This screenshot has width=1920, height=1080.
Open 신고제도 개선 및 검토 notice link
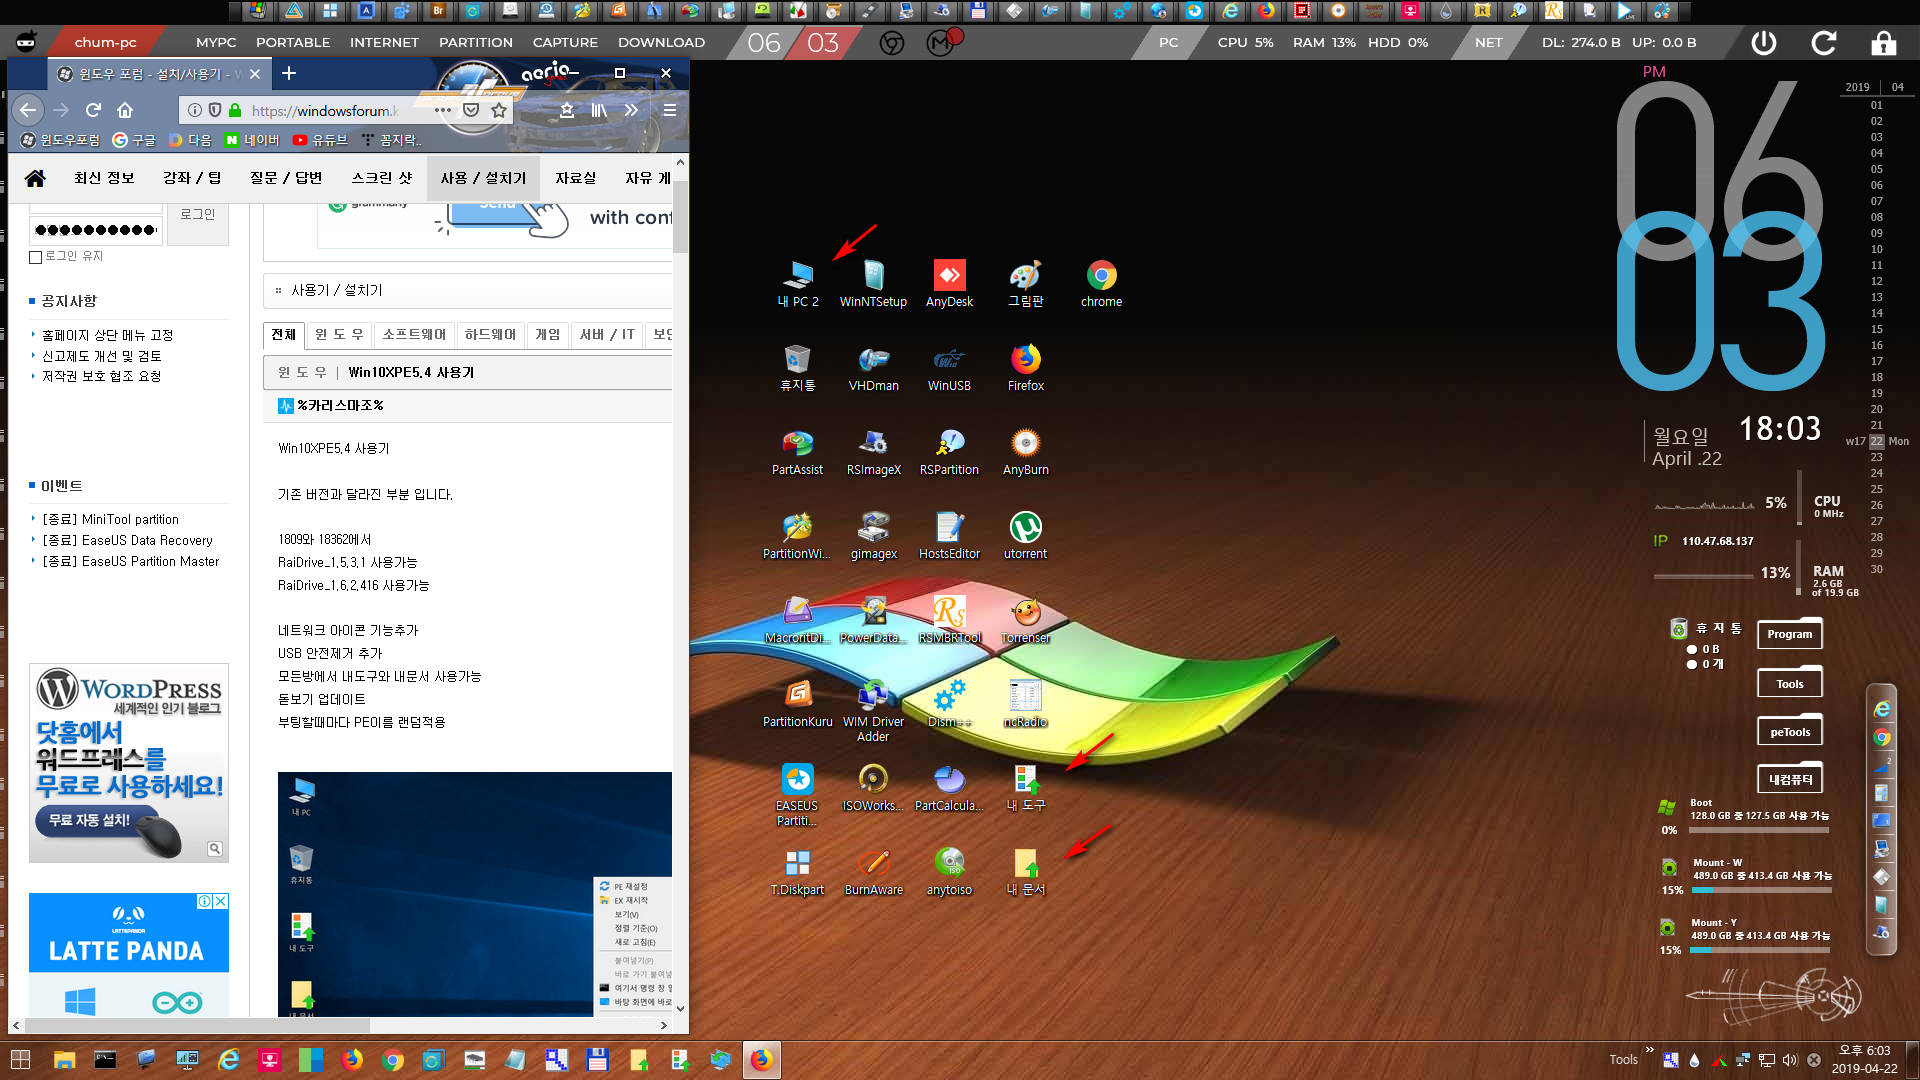tap(101, 356)
